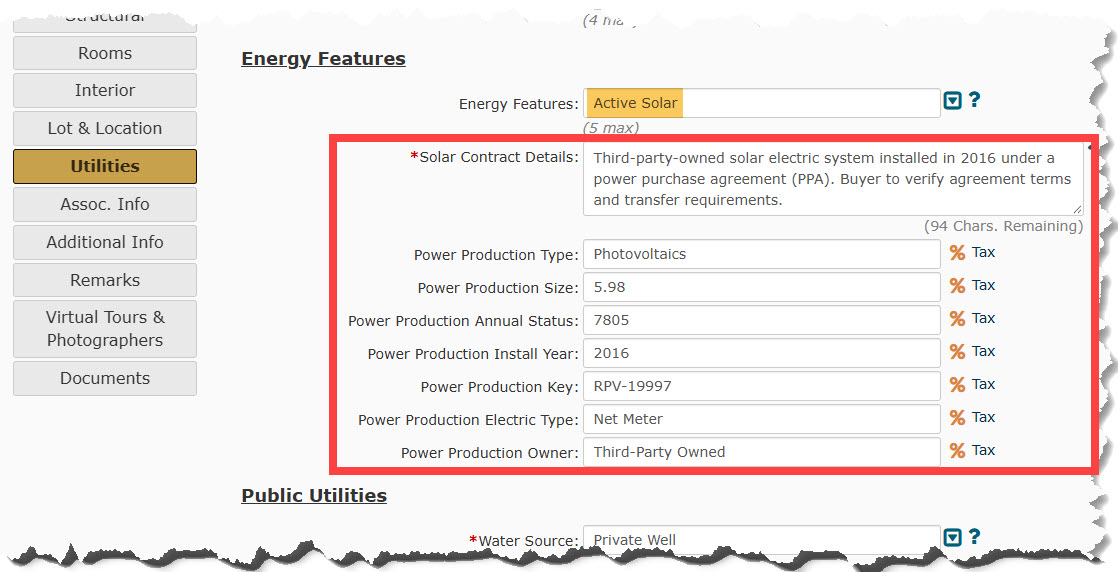Go to the Rooms section

[105, 53]
